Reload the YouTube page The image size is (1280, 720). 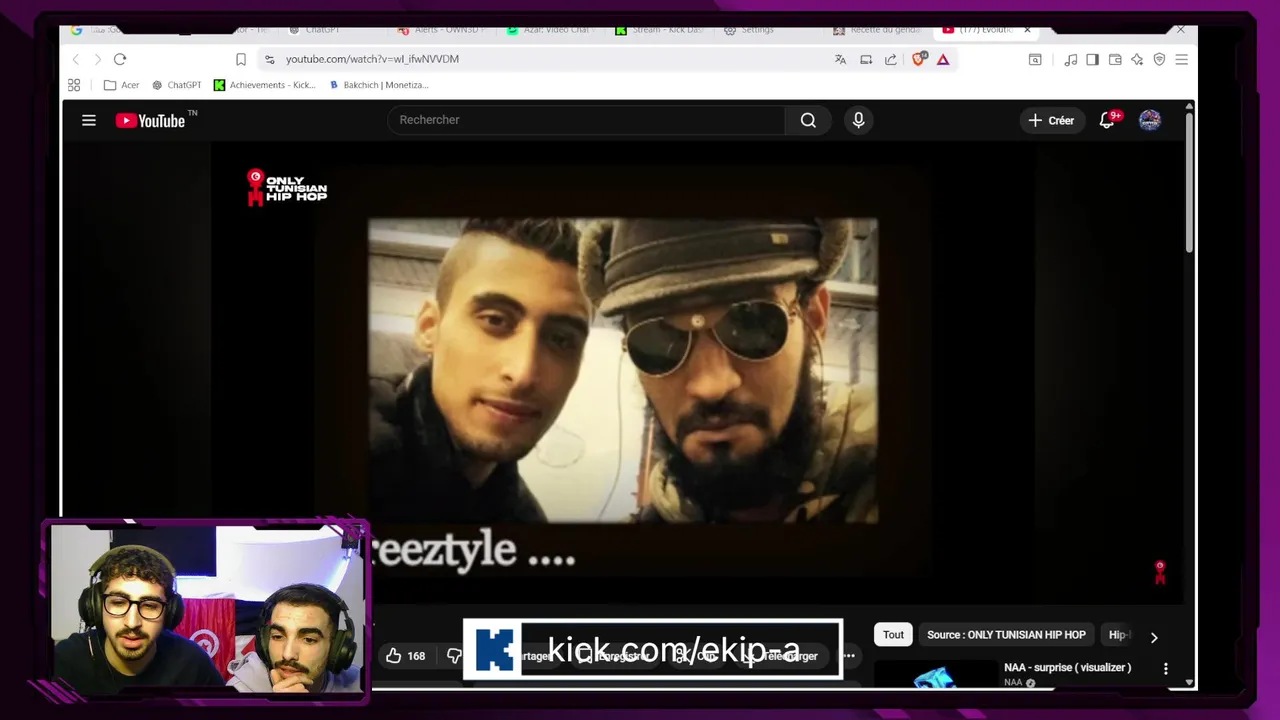[120, 59]
